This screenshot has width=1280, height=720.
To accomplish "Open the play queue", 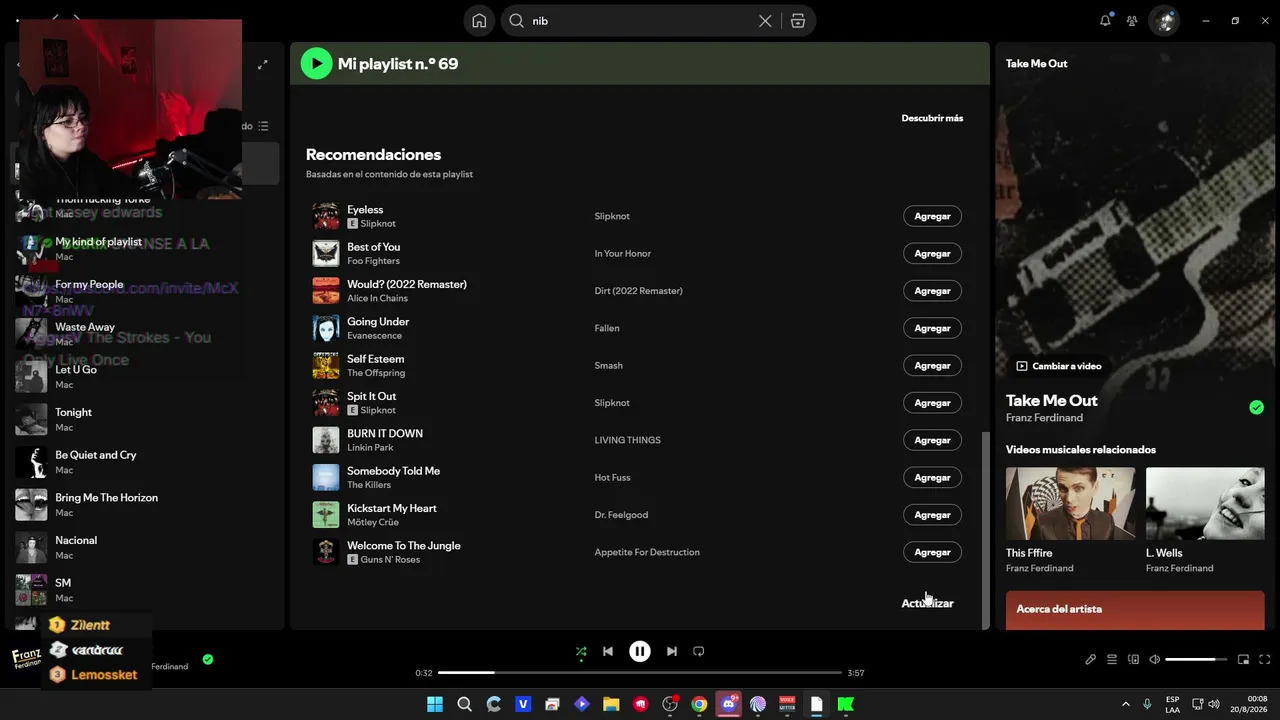I will (x=1112, y=660).
